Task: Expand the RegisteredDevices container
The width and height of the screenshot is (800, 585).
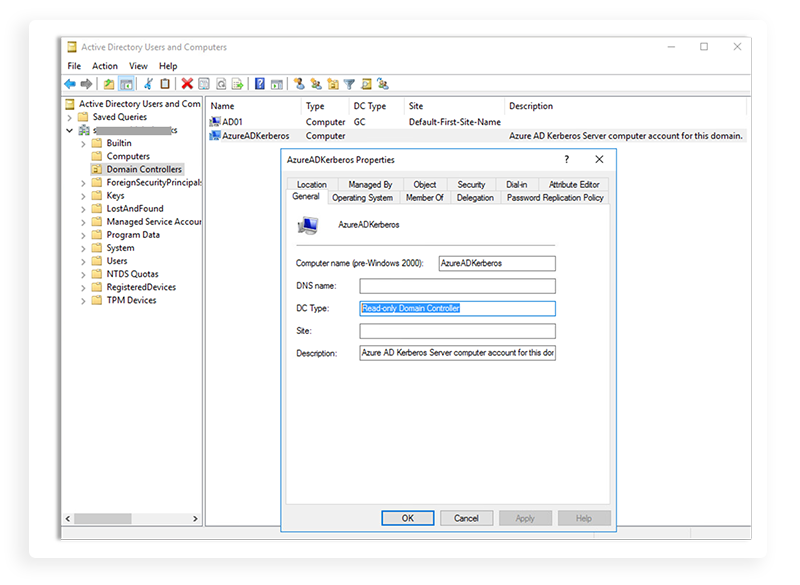Action: click(83, 288)
